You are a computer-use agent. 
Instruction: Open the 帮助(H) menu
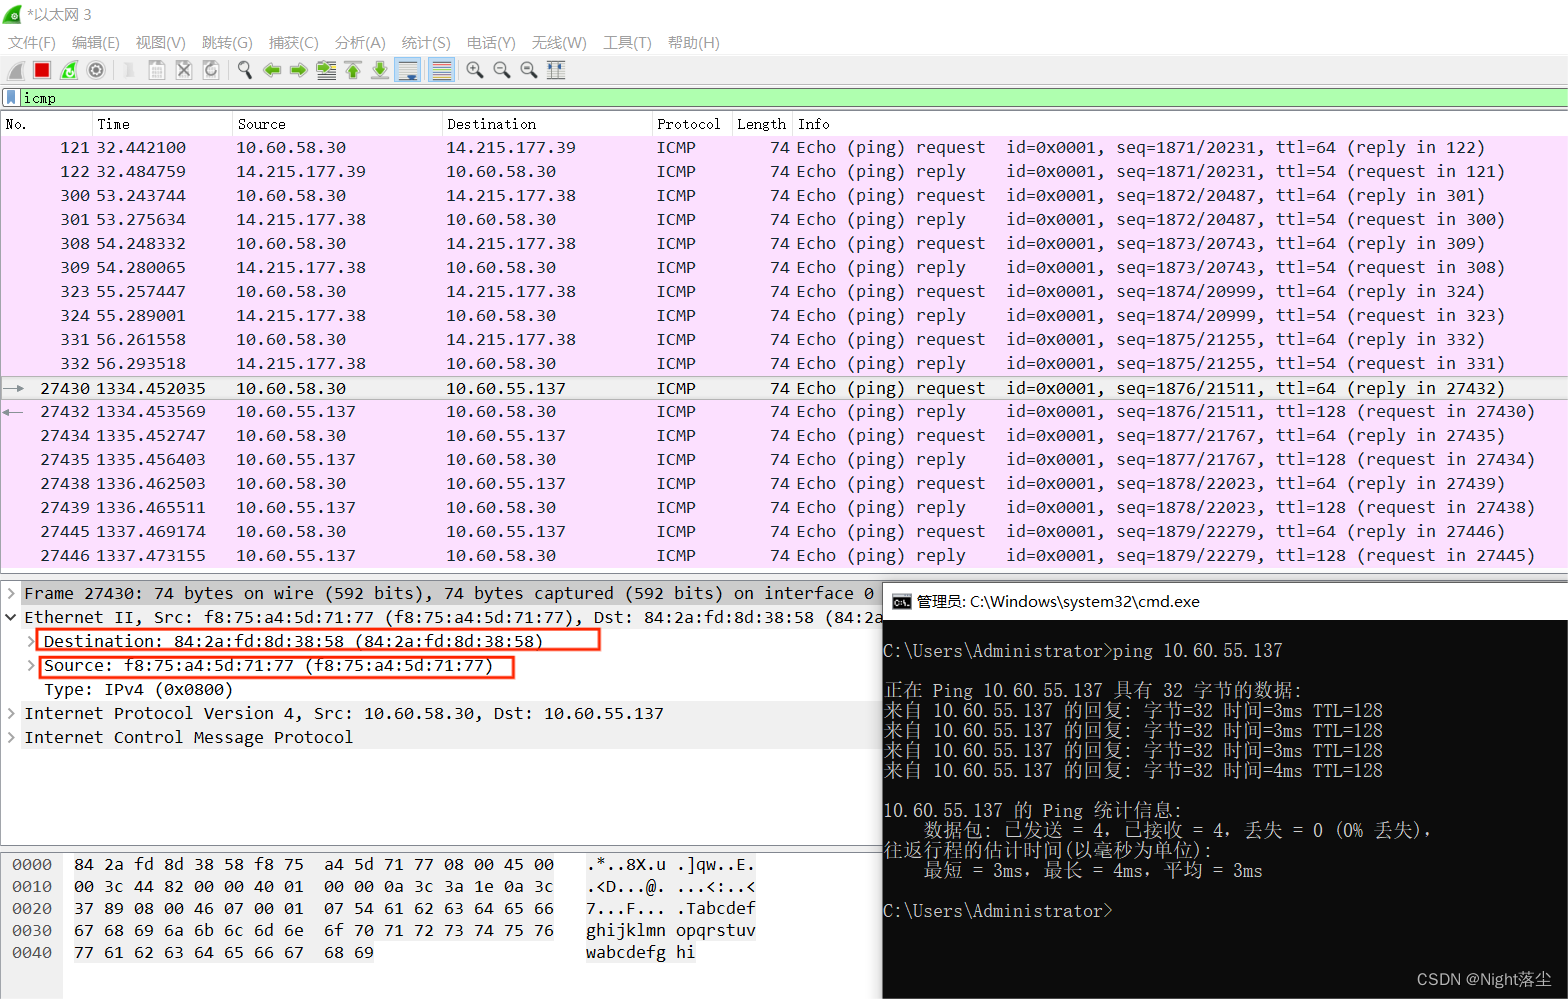(694, 43)
